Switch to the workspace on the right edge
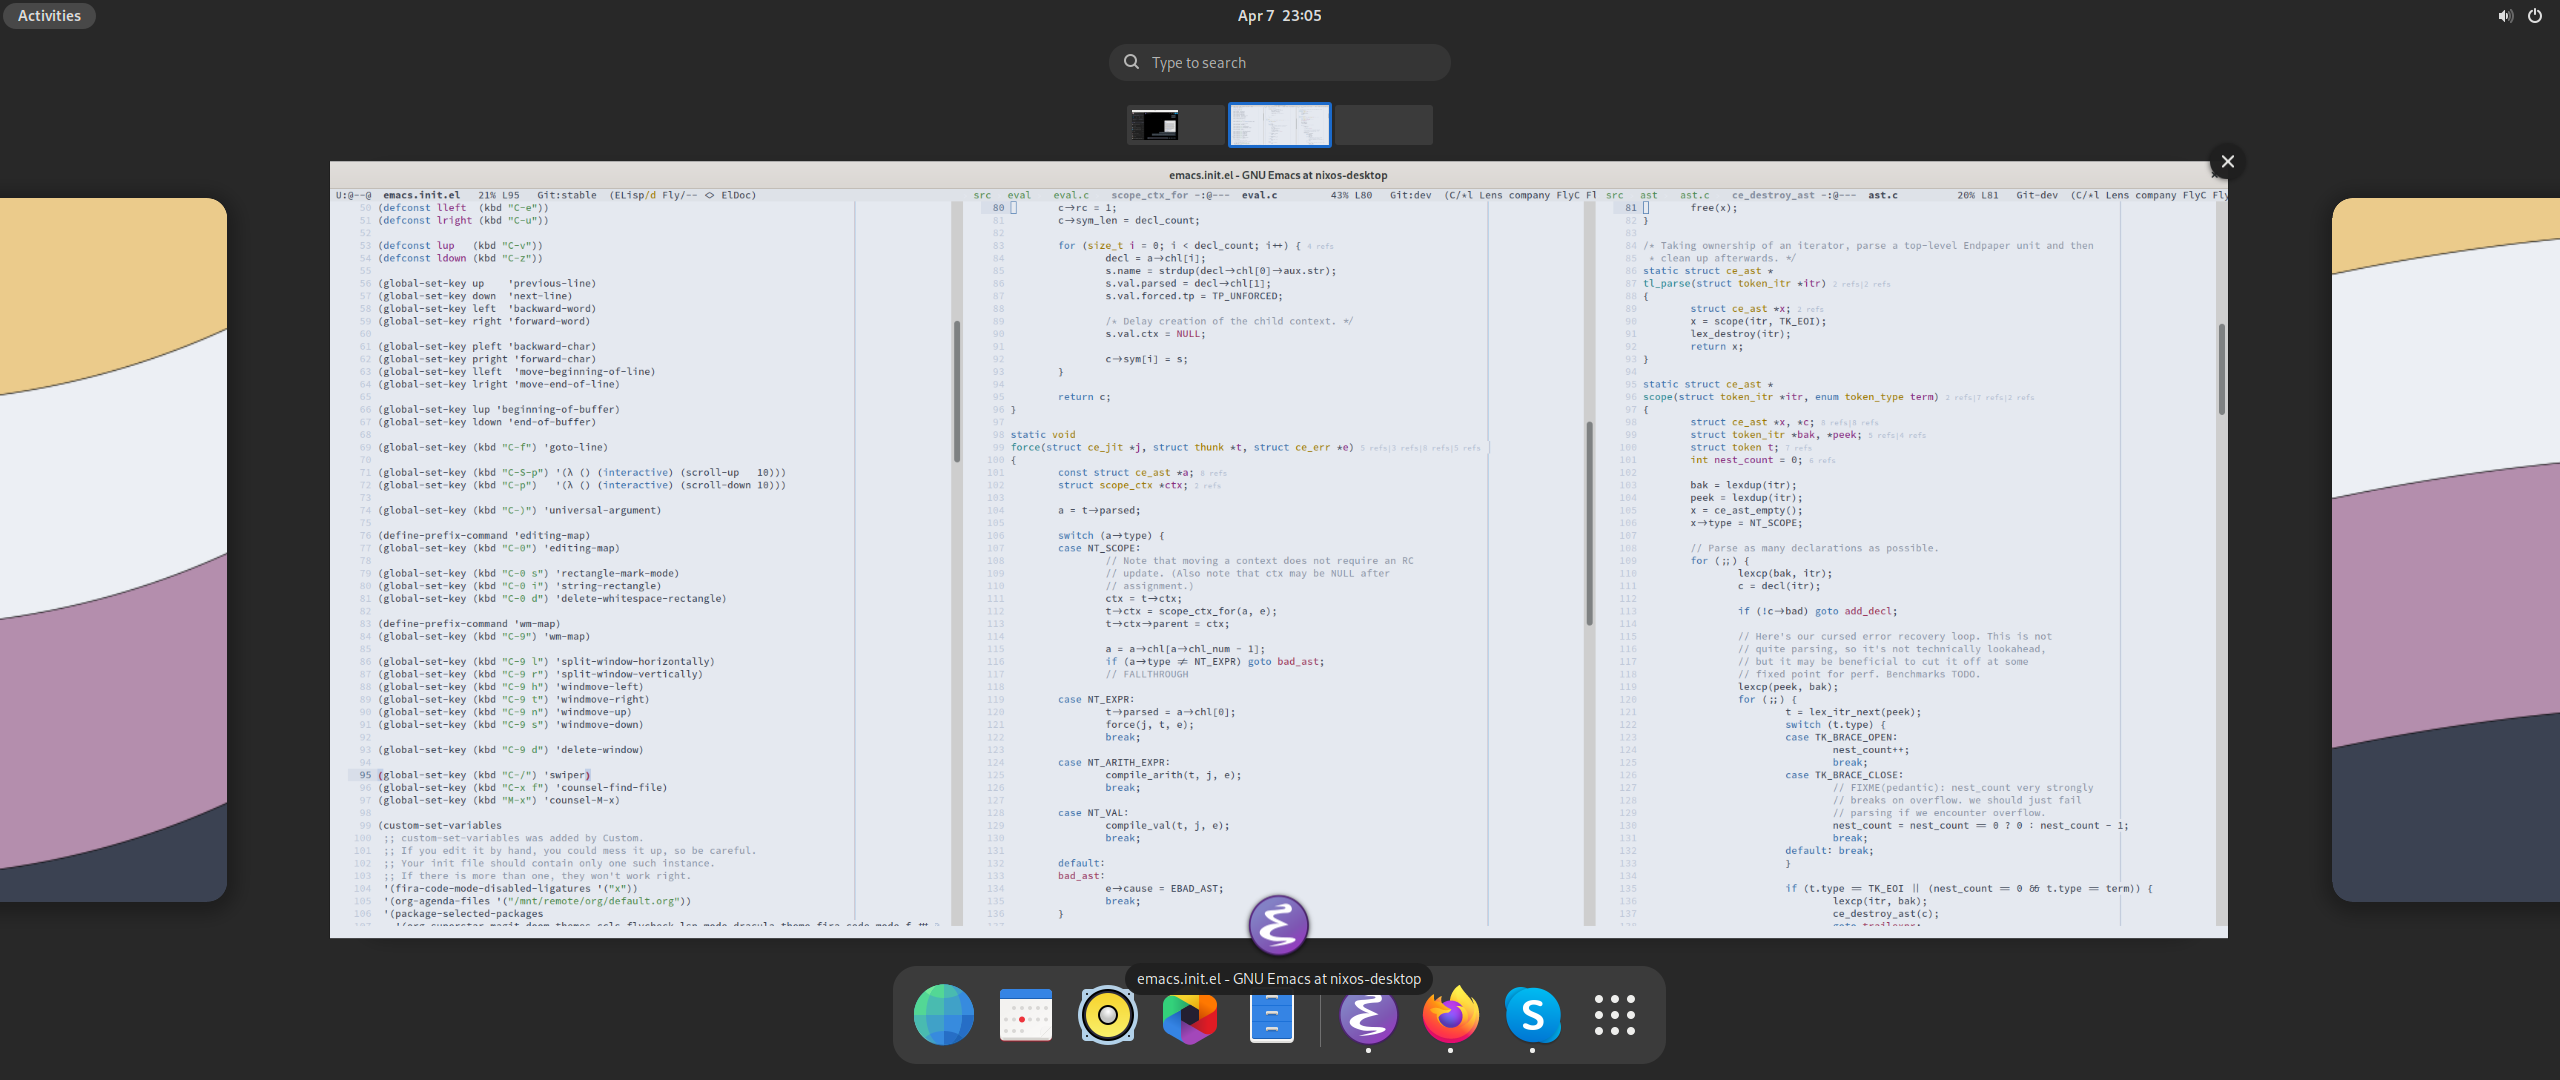 2445,550
